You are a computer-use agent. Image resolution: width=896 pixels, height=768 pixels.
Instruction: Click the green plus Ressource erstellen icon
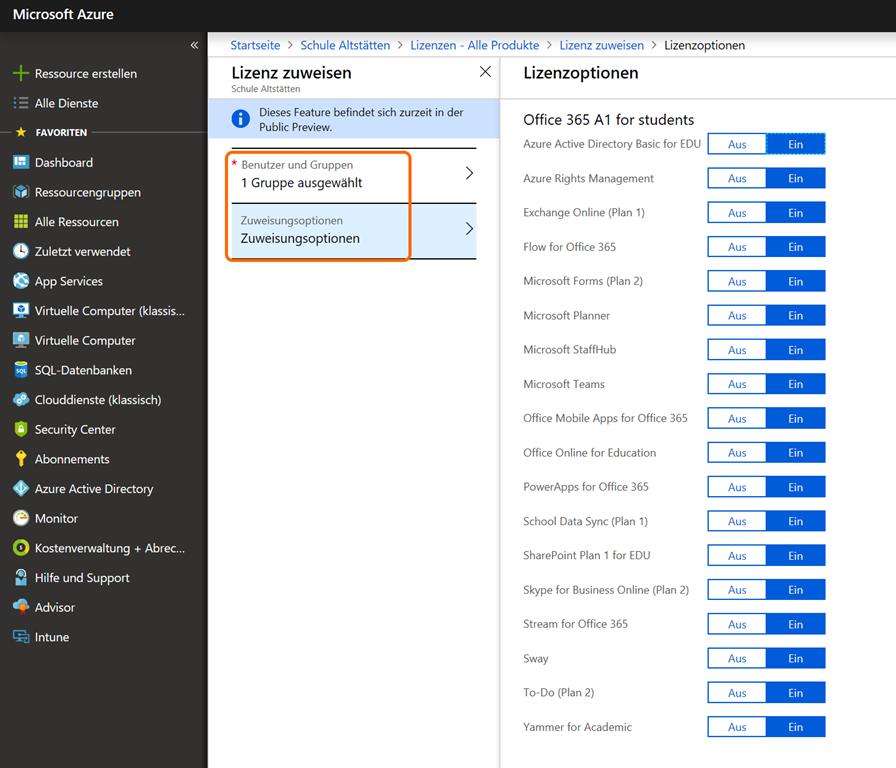pos(21,74)
